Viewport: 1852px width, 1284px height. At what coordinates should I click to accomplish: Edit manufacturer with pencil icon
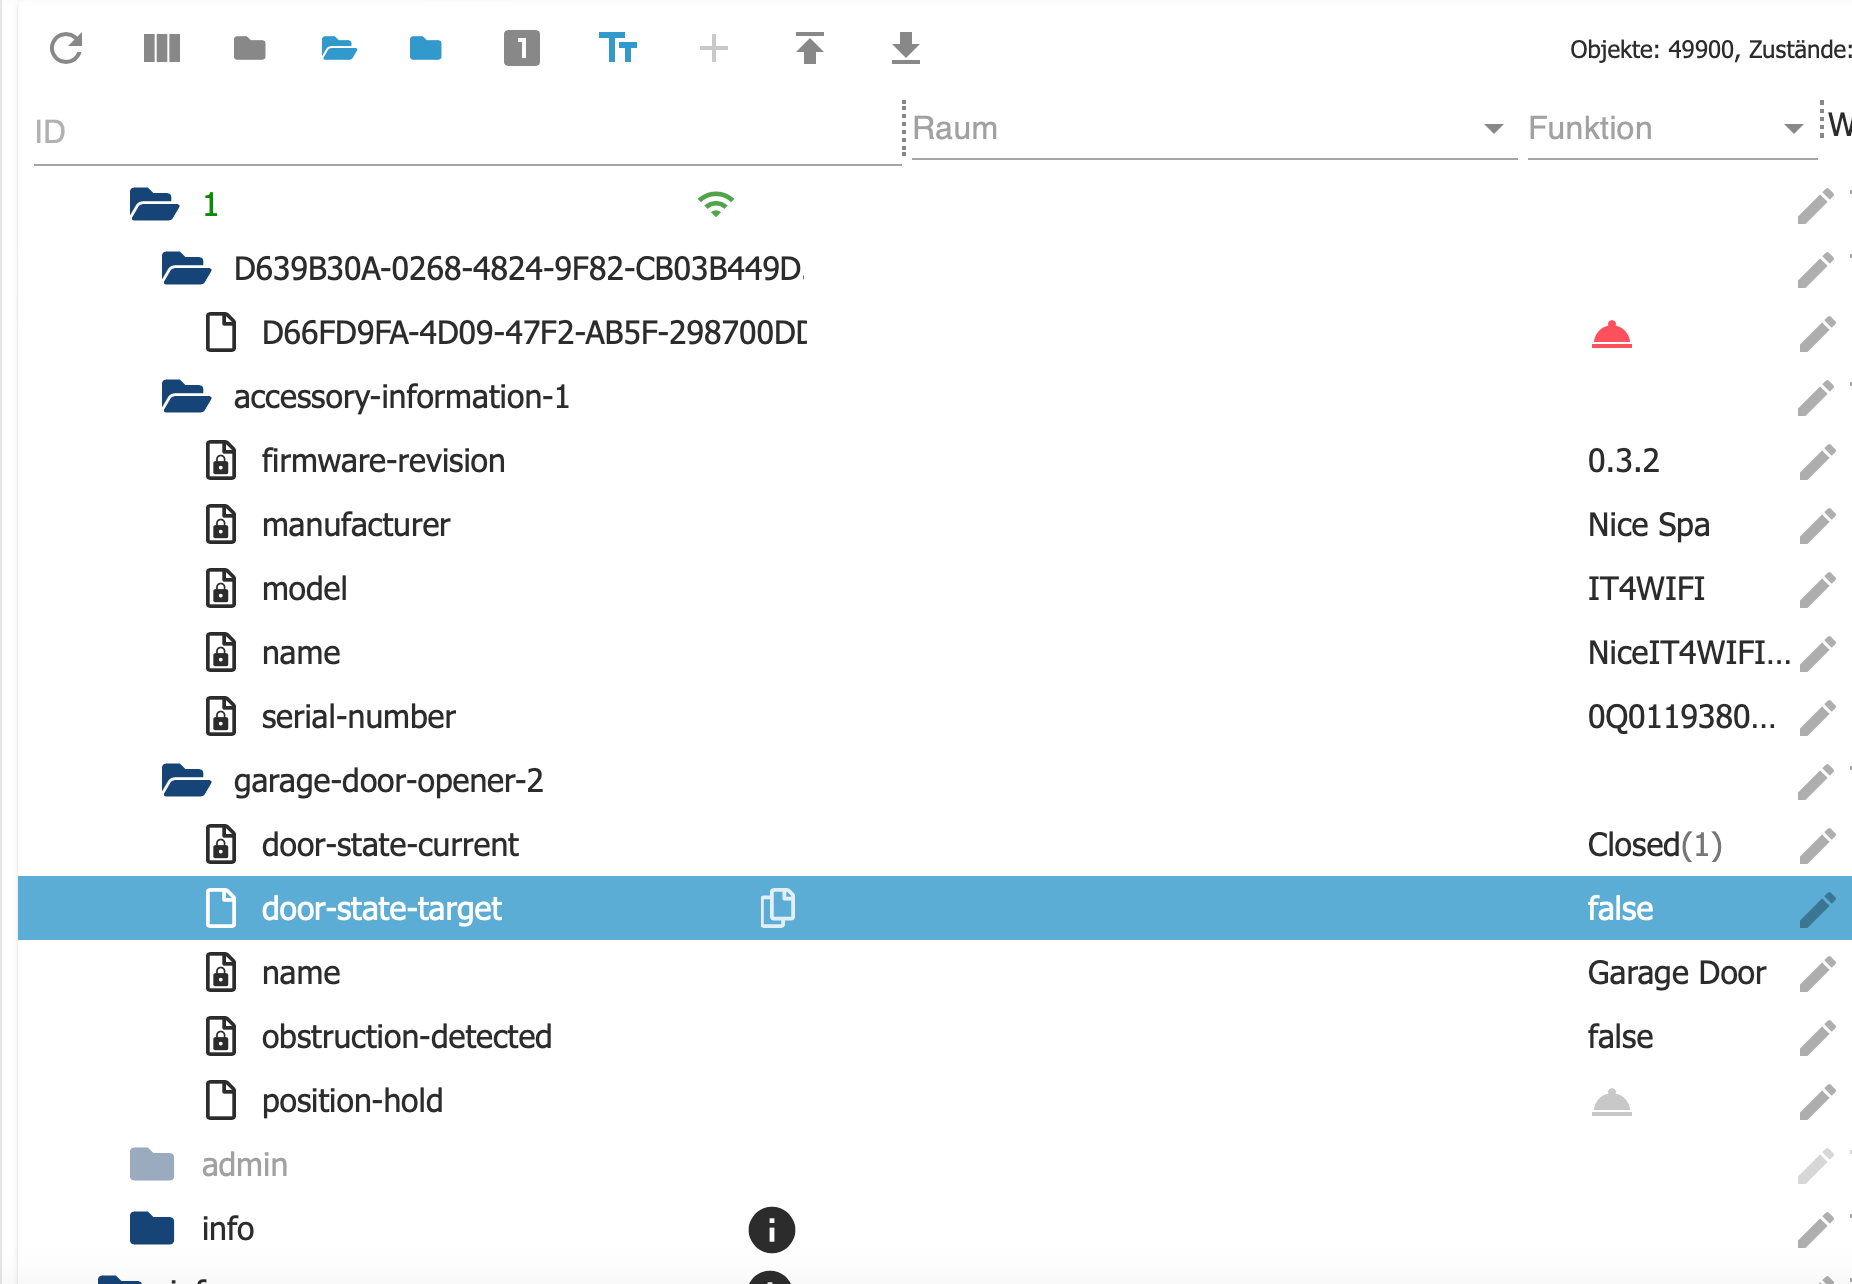1816,526
